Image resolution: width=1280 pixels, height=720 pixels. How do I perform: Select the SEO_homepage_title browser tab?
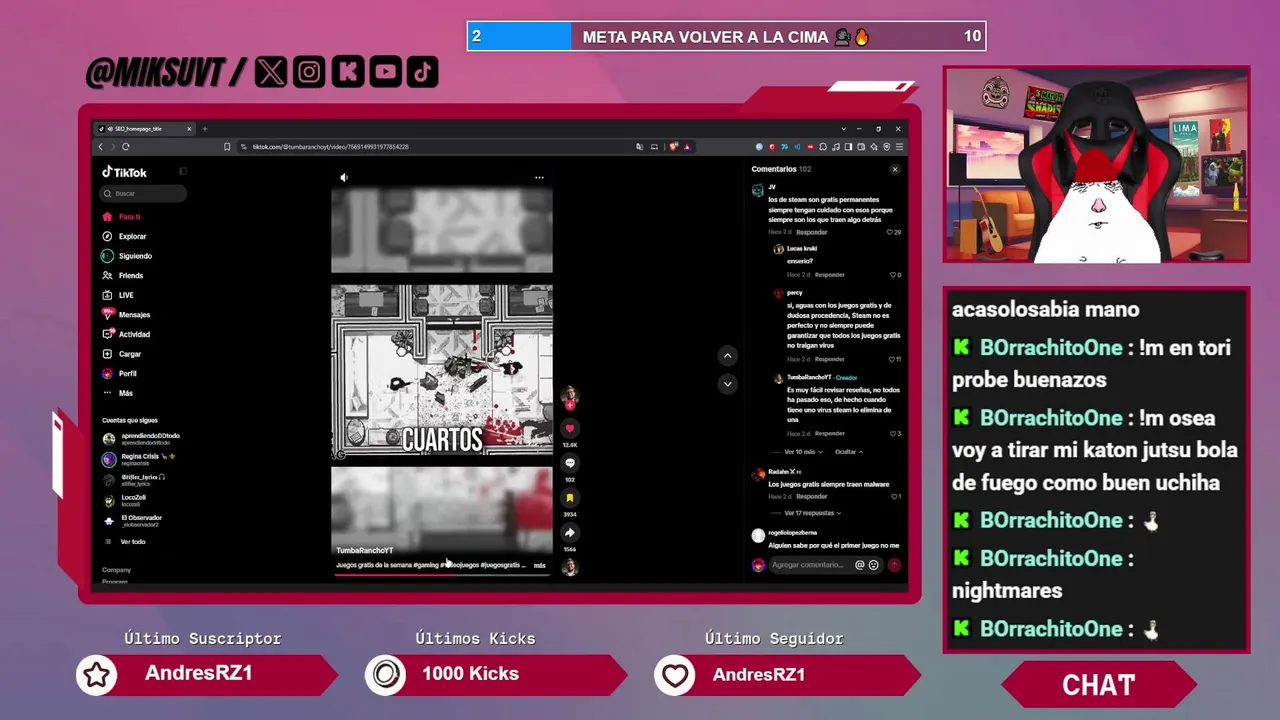[145, 129]
